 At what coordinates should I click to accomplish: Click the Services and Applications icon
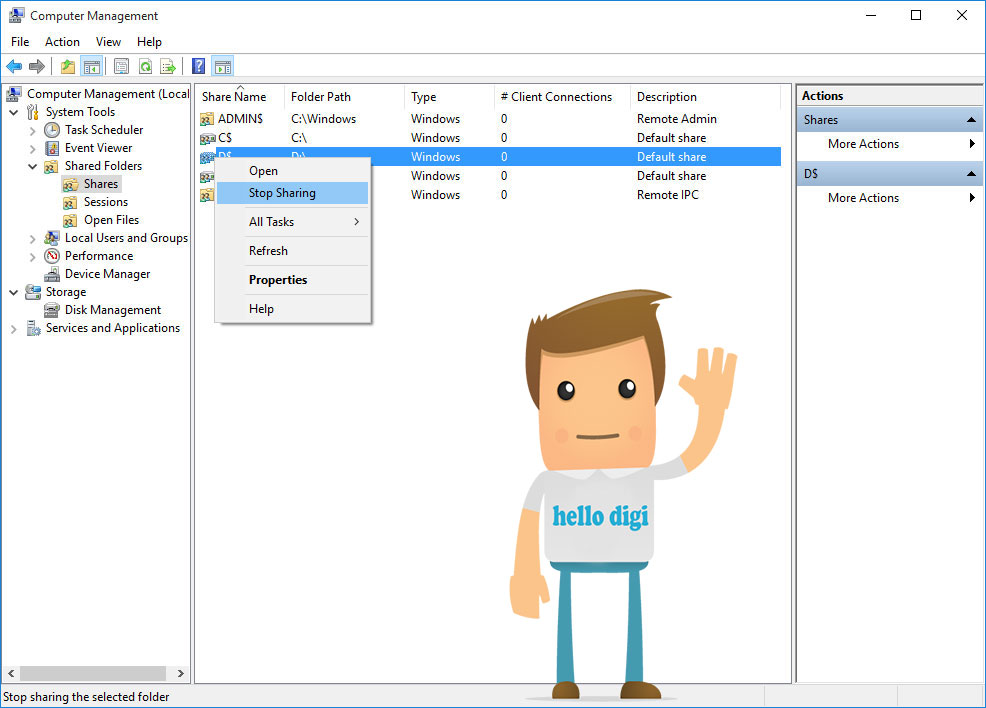pos(33,328)
